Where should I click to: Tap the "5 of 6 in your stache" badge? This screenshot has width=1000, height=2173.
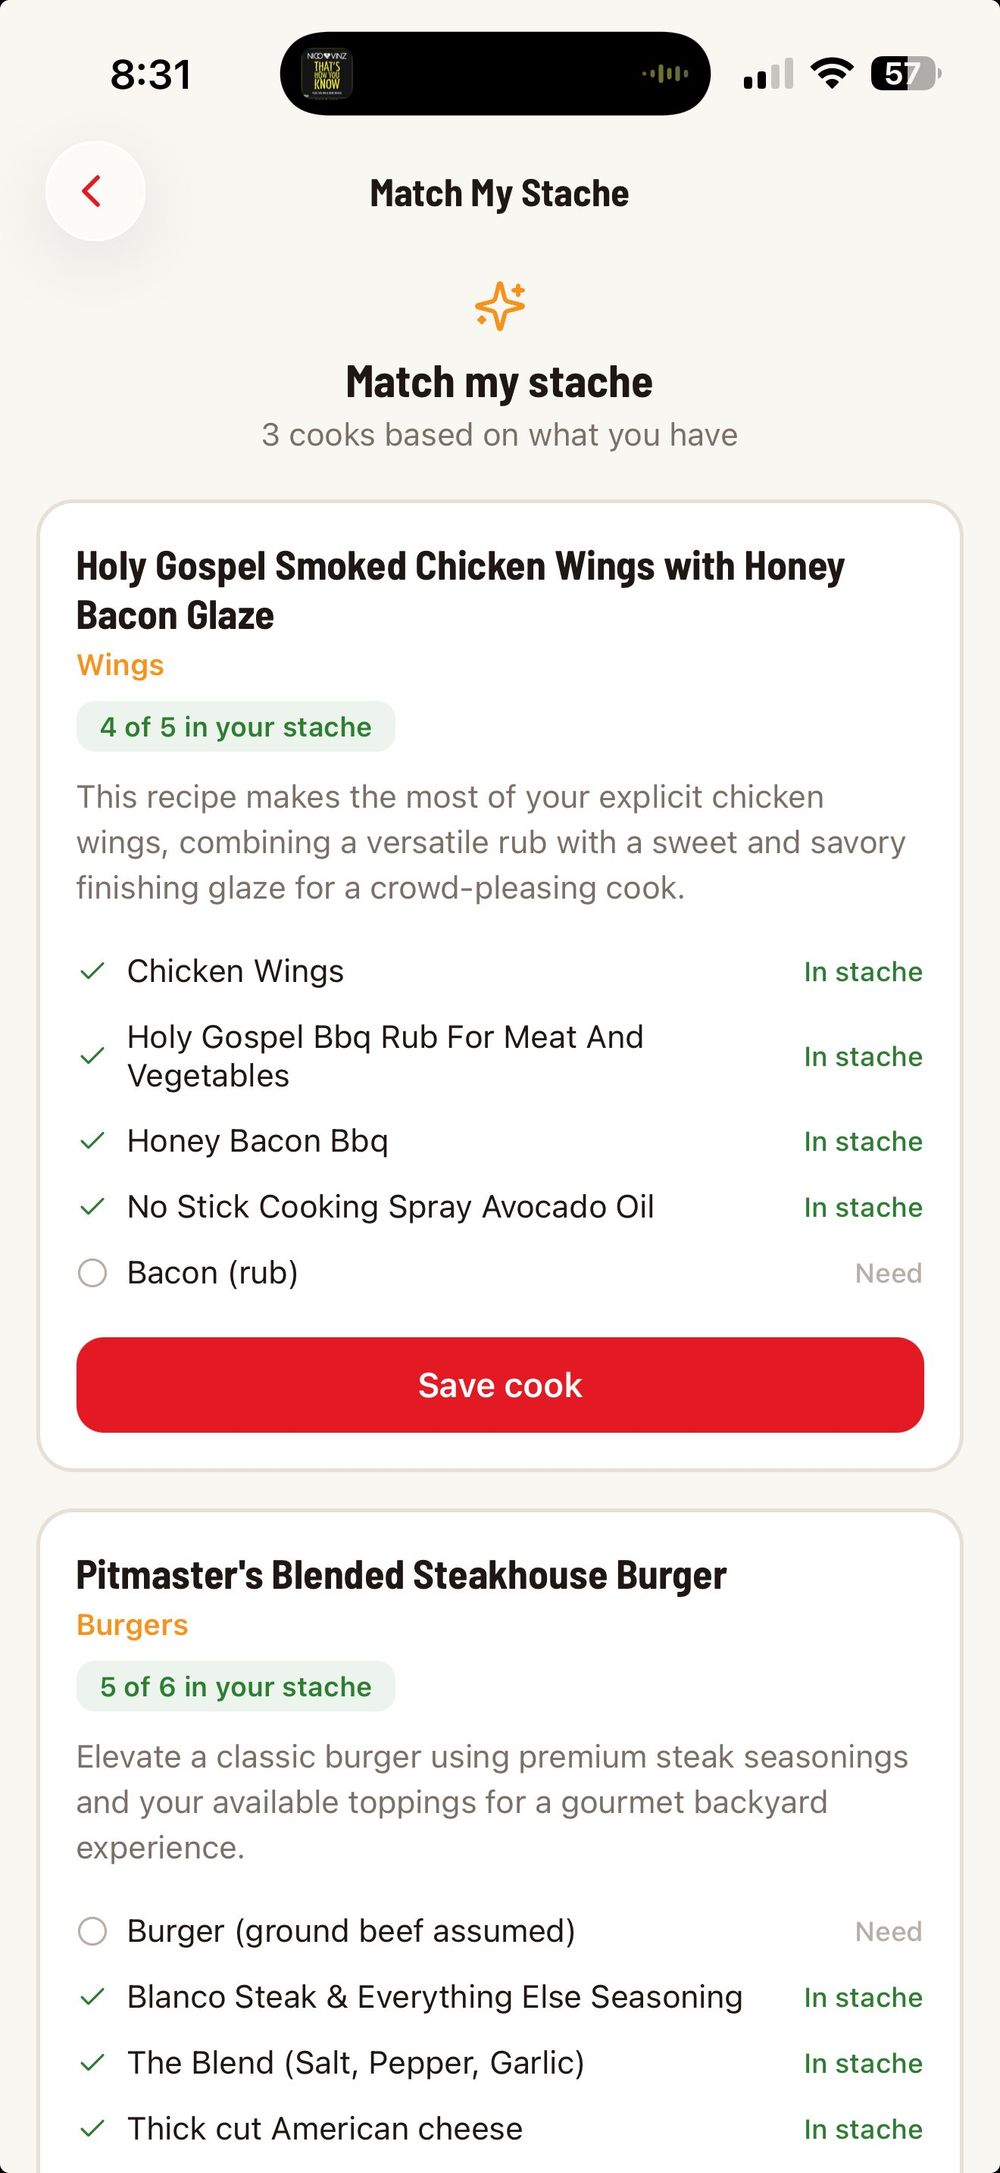(x=236, y=1687)
